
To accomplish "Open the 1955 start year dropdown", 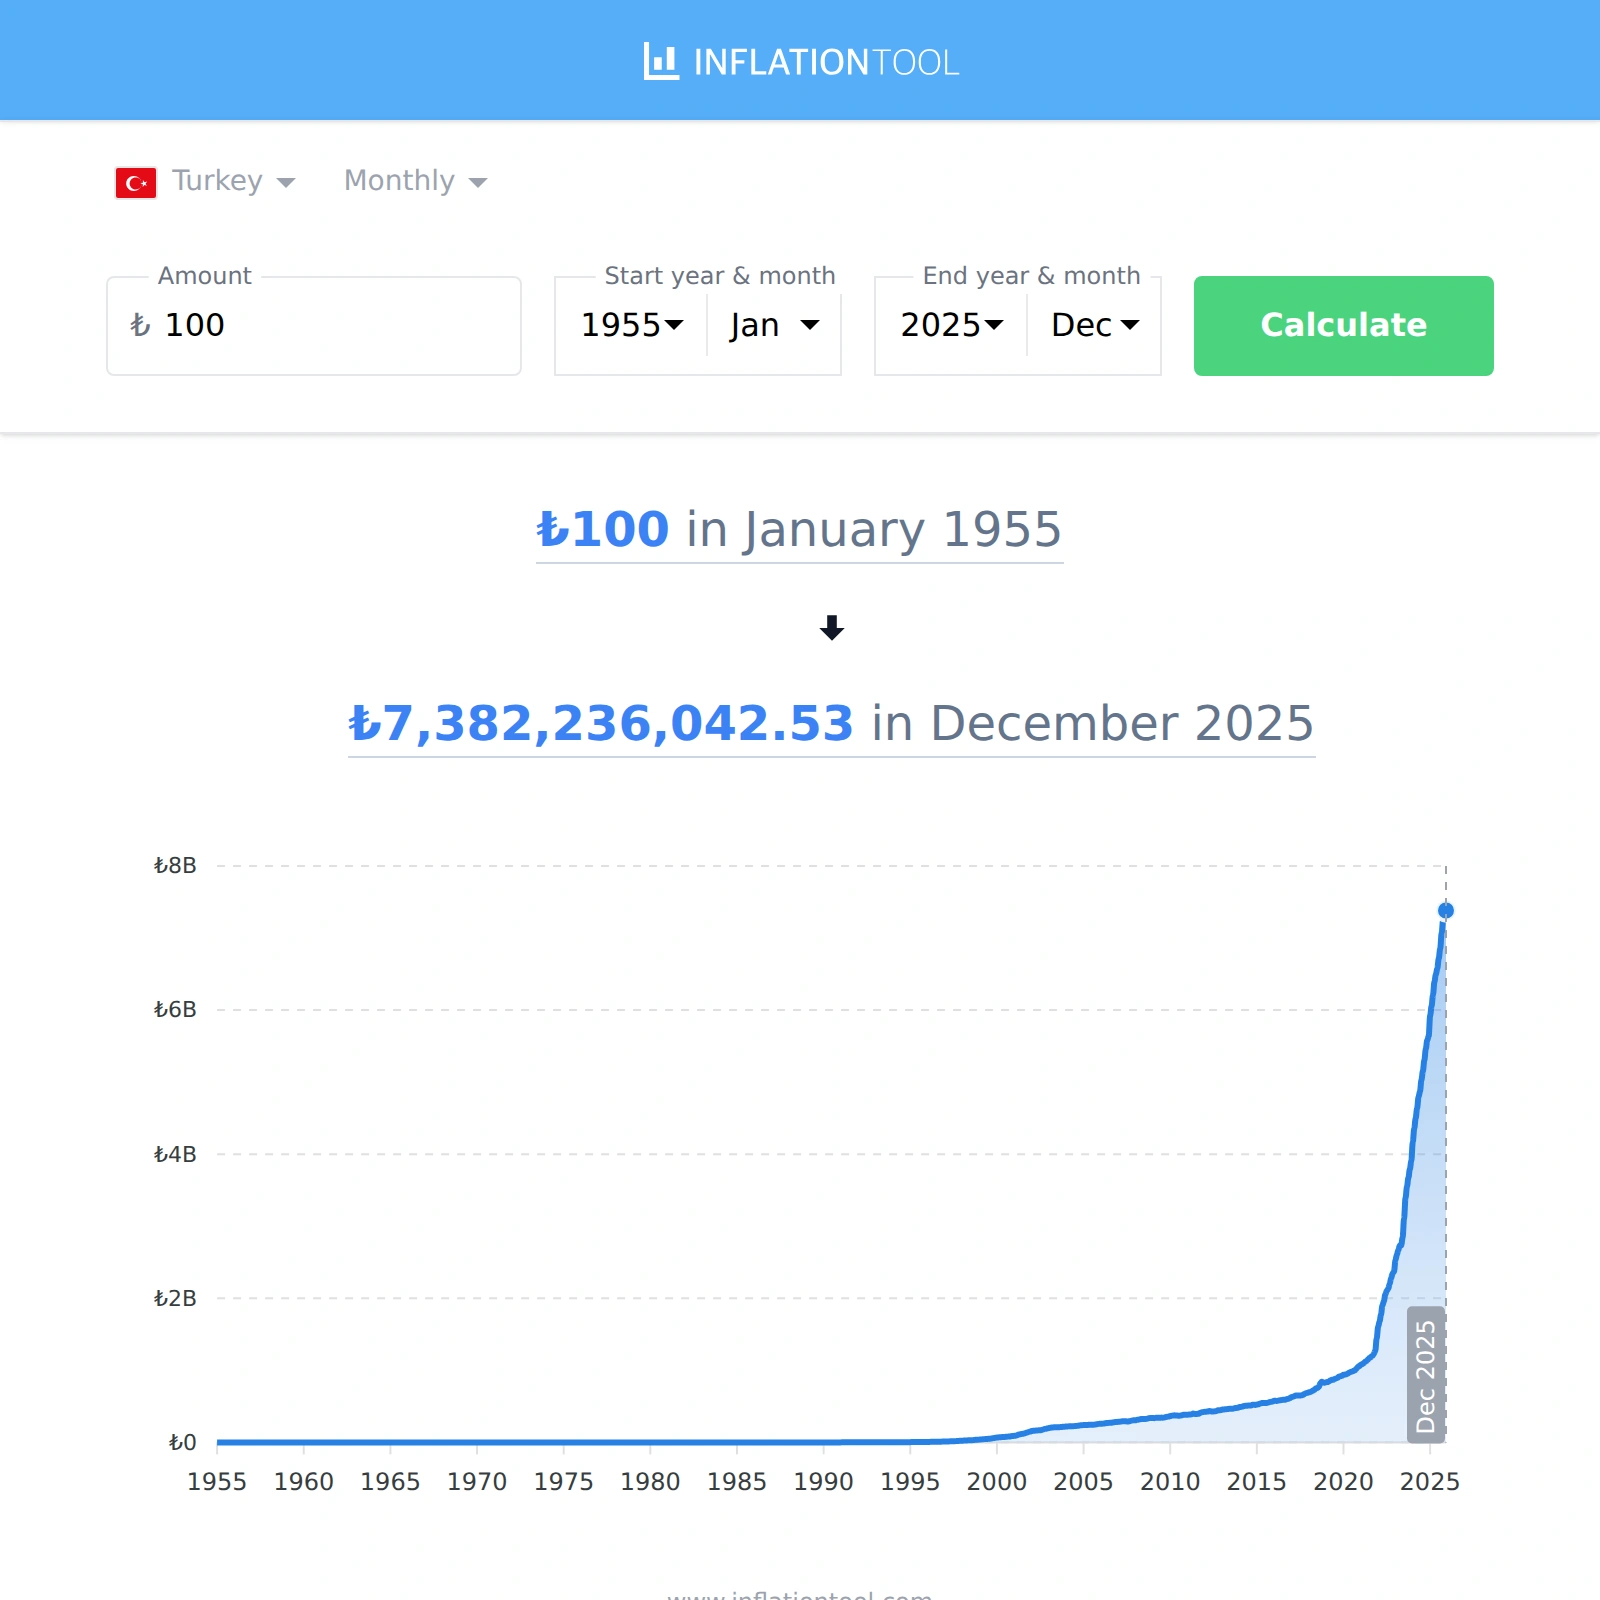I will (632, 325).
